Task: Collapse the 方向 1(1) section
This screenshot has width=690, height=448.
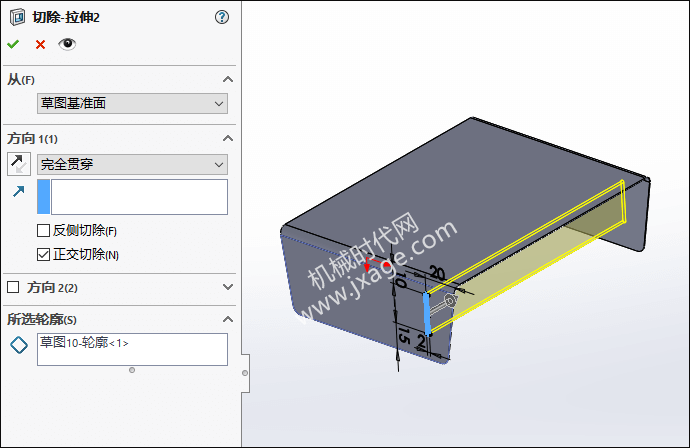Action: [228, 139]
